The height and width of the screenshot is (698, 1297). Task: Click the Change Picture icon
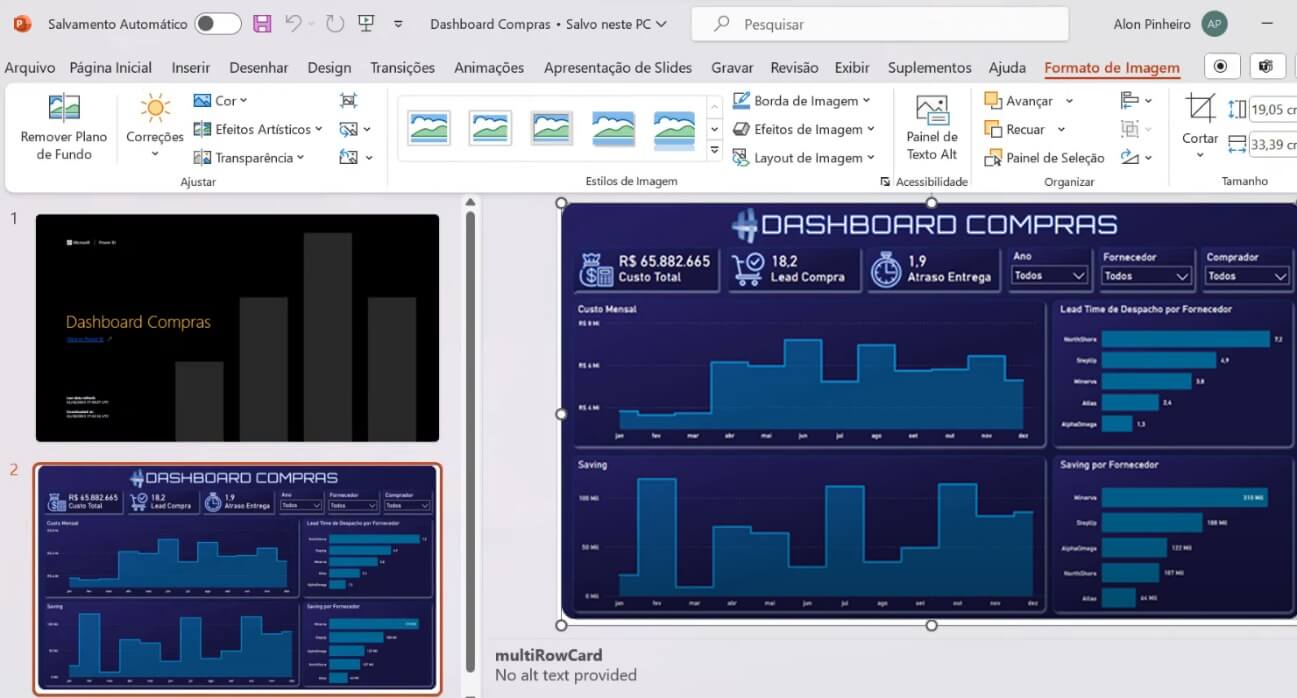pyautogui.click(x=348, y=129)
